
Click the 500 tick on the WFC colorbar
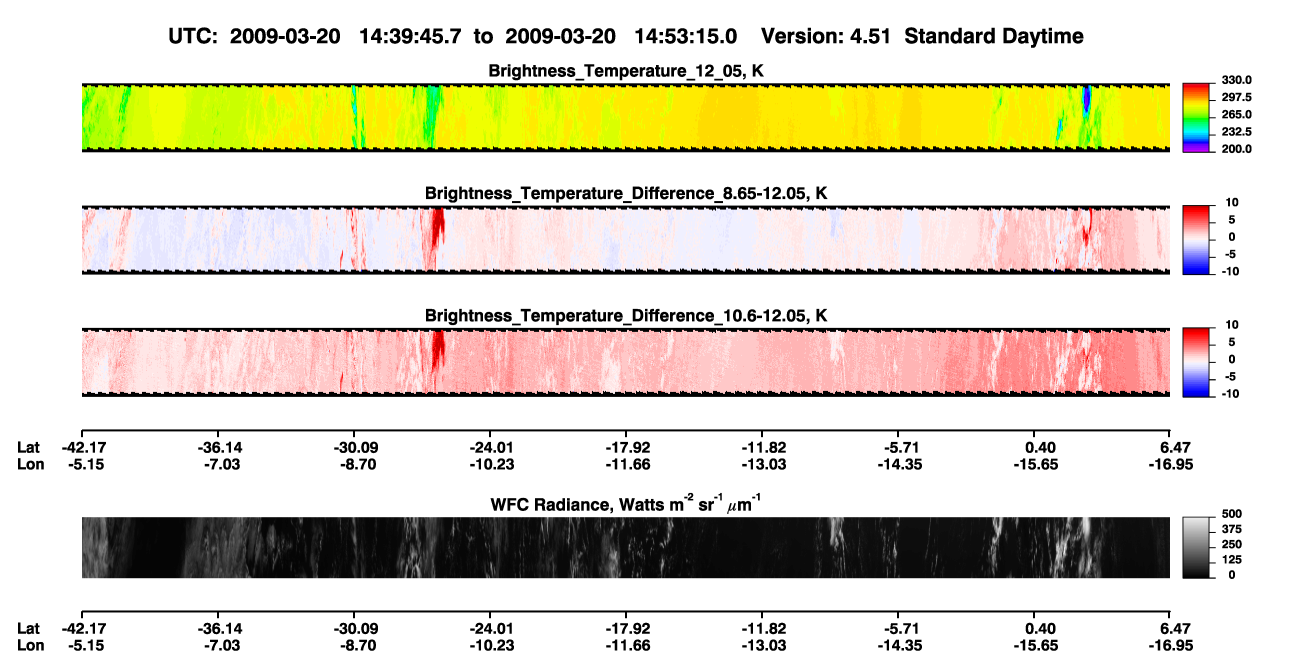1230,513
